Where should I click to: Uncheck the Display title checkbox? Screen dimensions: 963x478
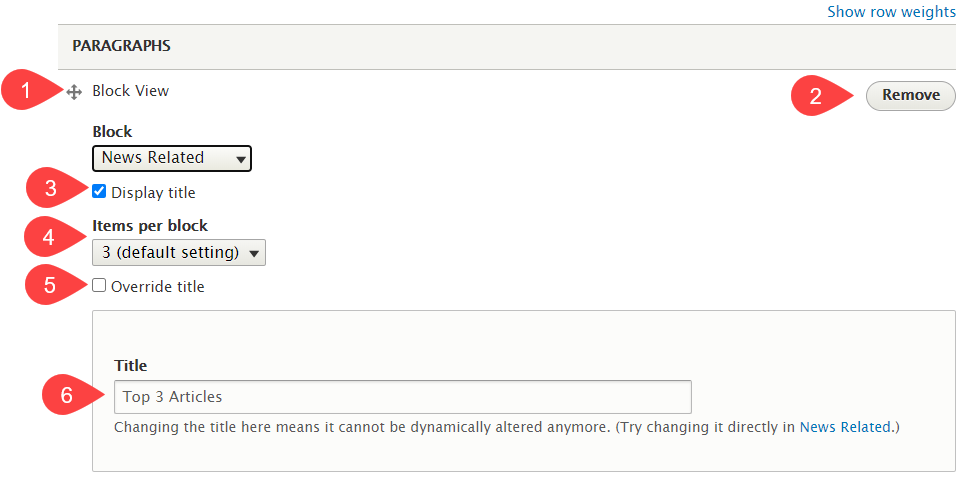(x=99, y=191)
